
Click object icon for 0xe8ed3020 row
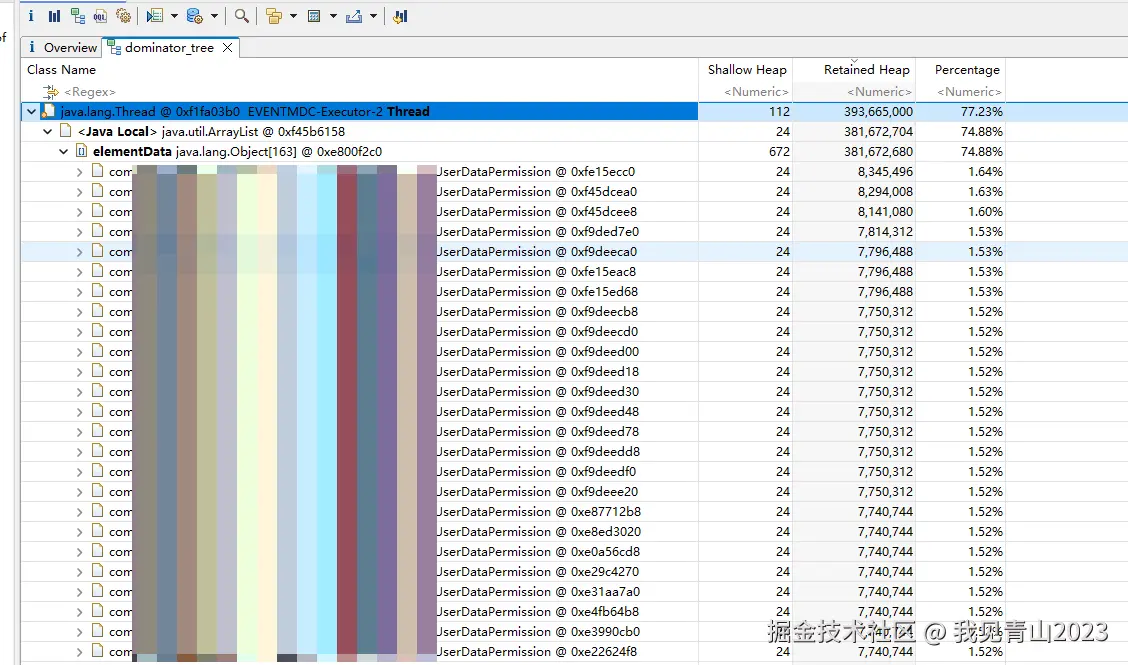[x=98, y=531]
